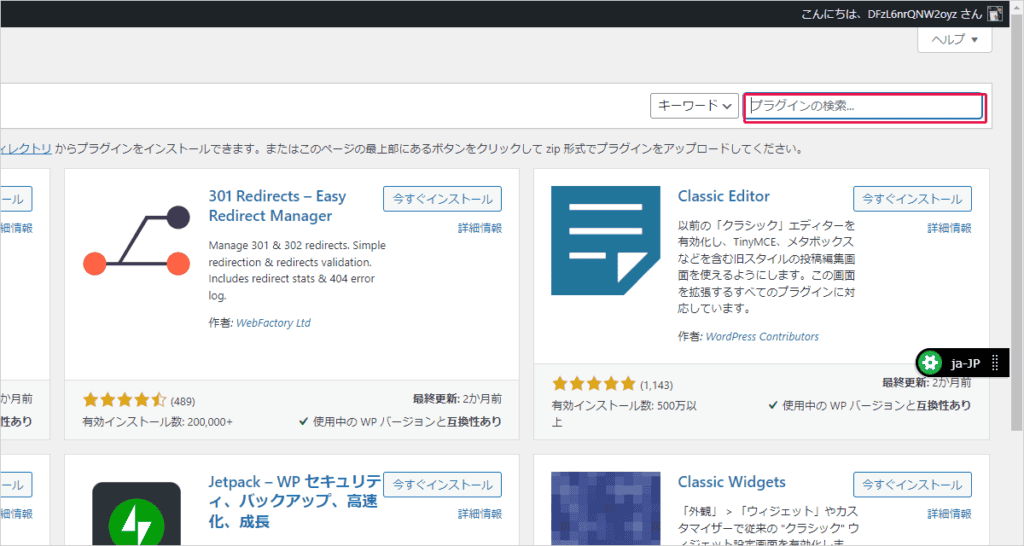
Task: Open the ヘルプ help dropdown tab
Action: tap(954, 40)
